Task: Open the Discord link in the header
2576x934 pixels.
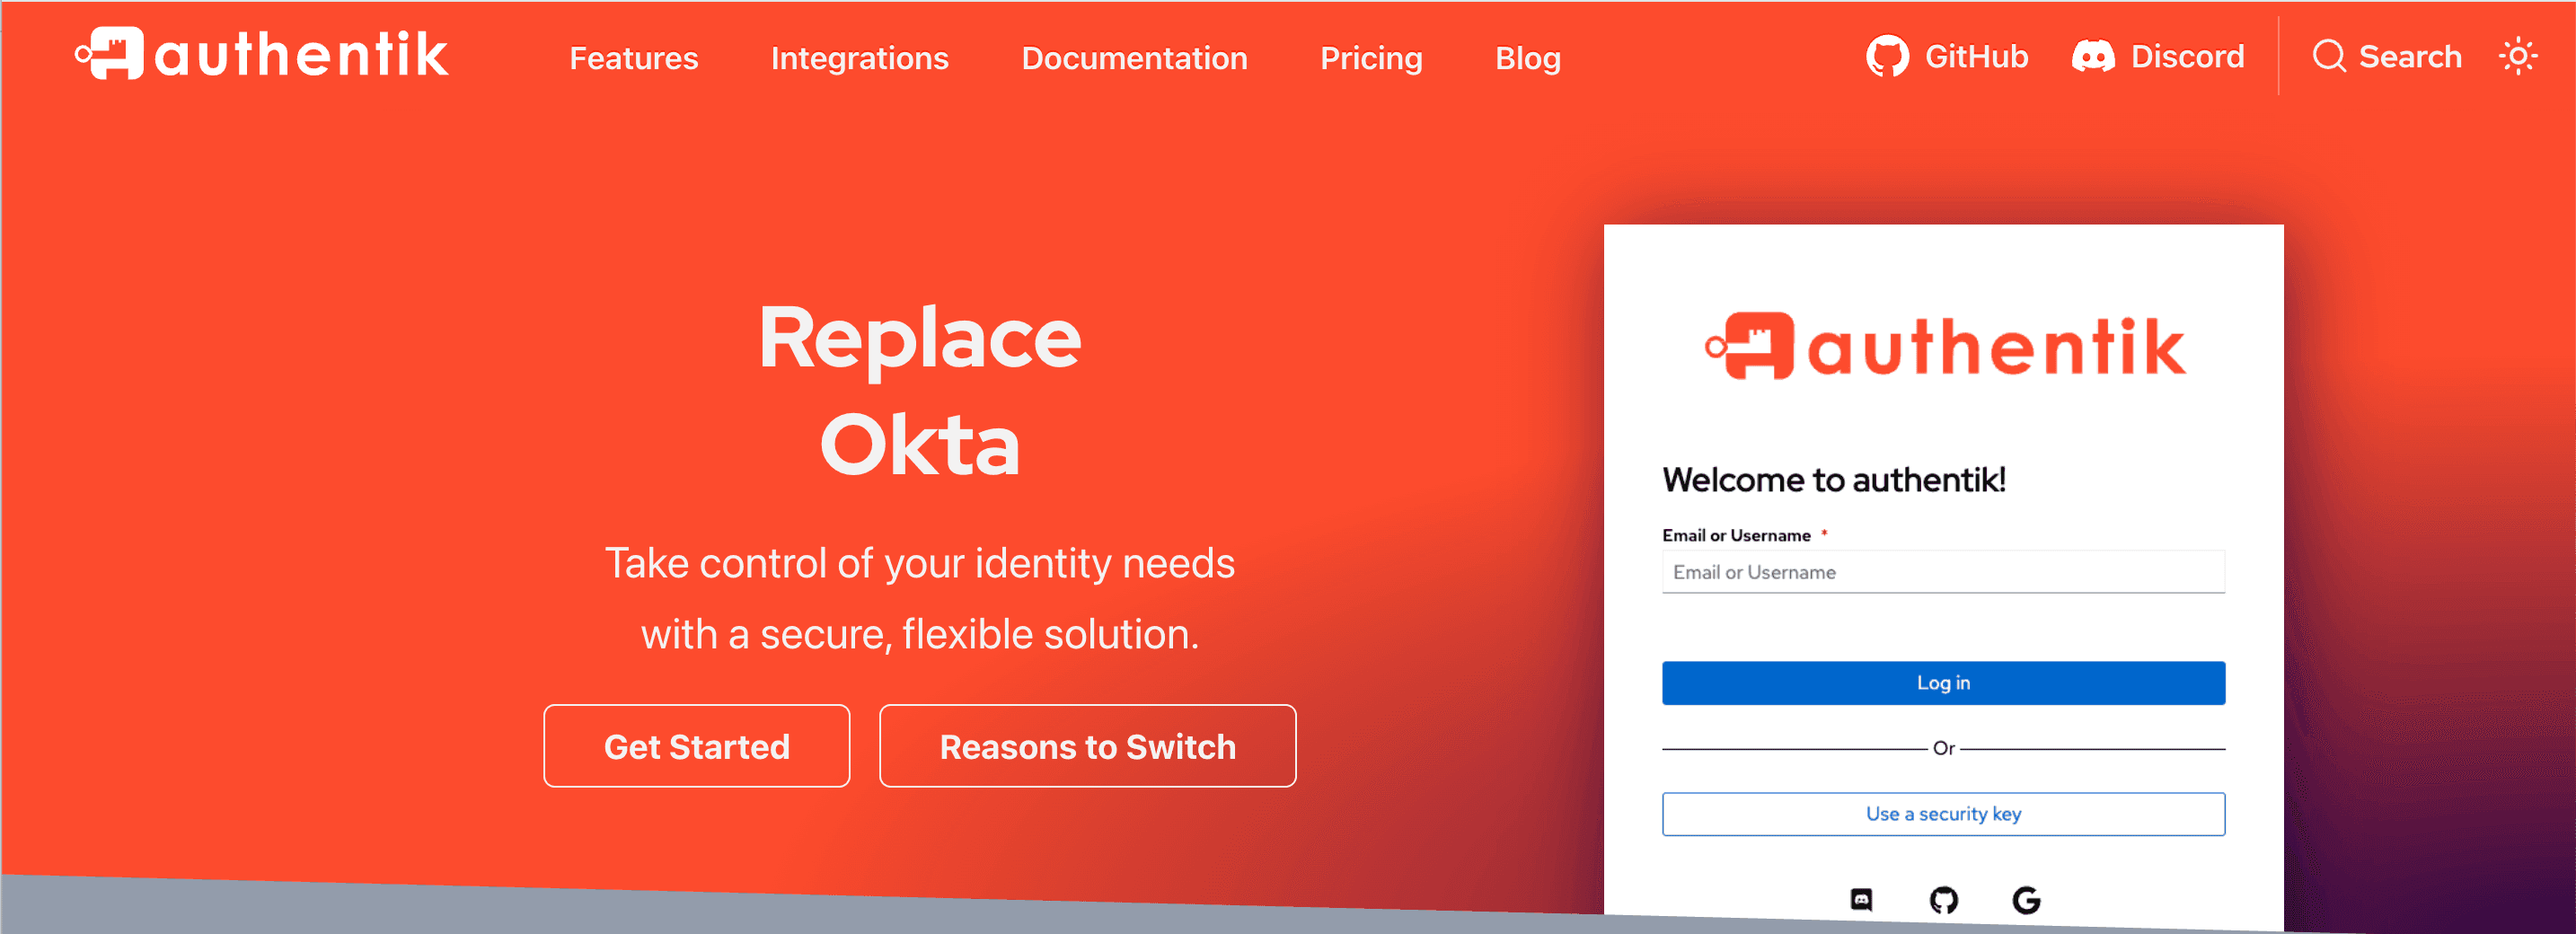Action: pos(2158,57)
